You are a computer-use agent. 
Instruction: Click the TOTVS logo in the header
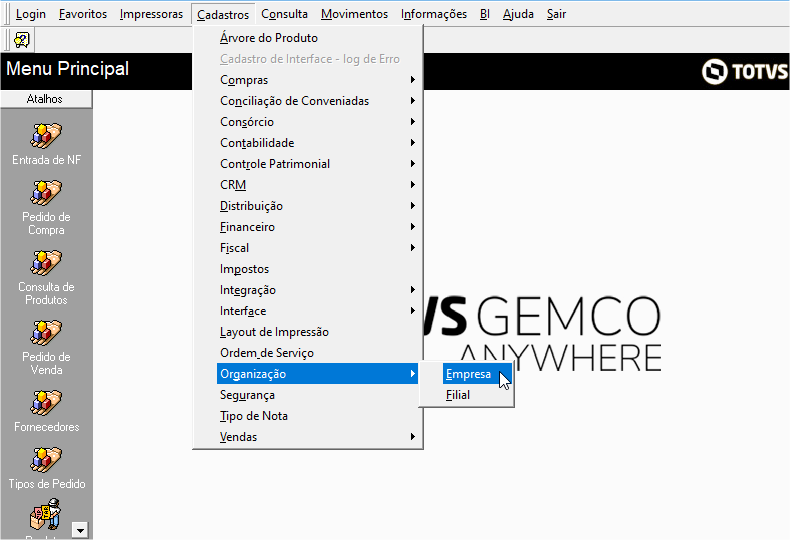point(745,72)
